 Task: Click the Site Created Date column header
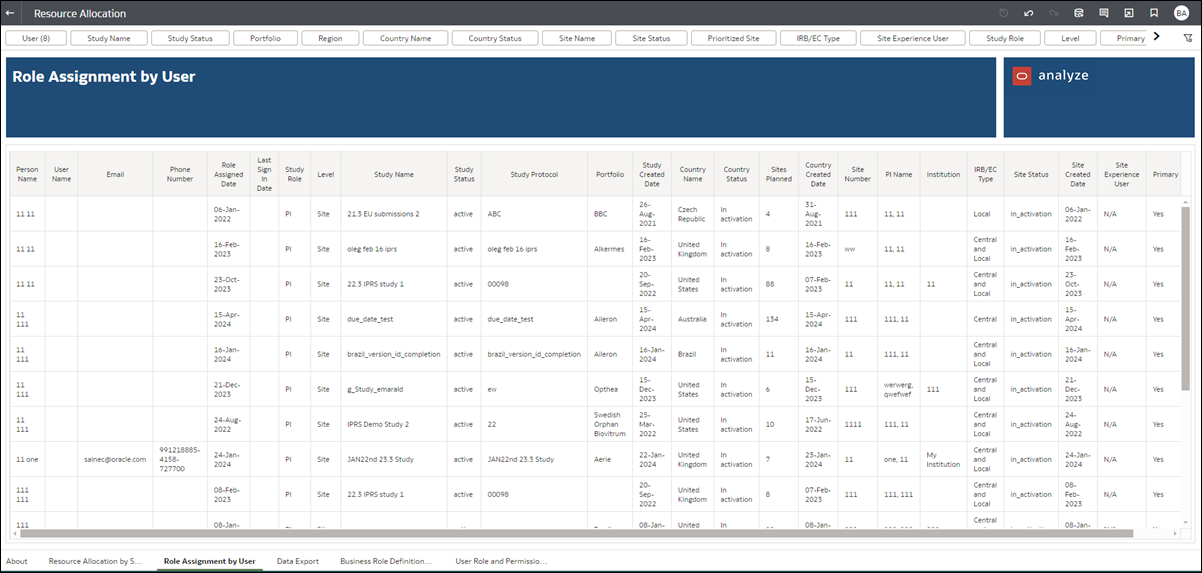click(x=1077, y=174)
